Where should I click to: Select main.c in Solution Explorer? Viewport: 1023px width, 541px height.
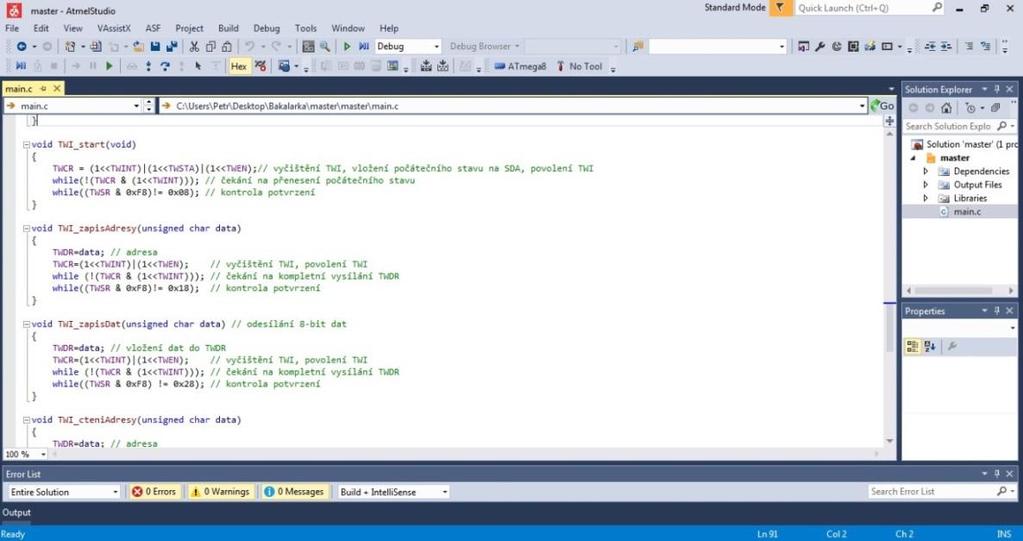pyautogui.click(x=966, y=211)
